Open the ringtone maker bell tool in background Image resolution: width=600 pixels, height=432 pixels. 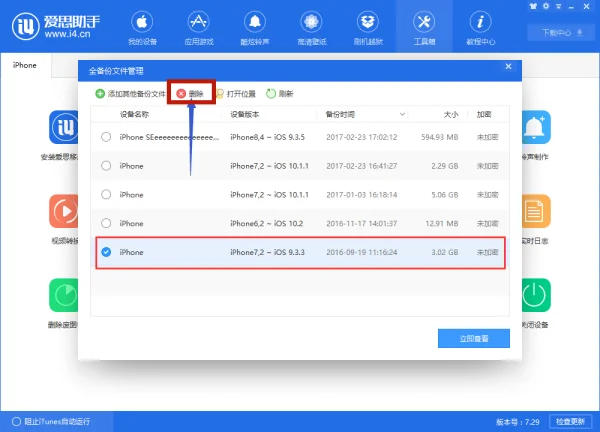tap(536, 127)
